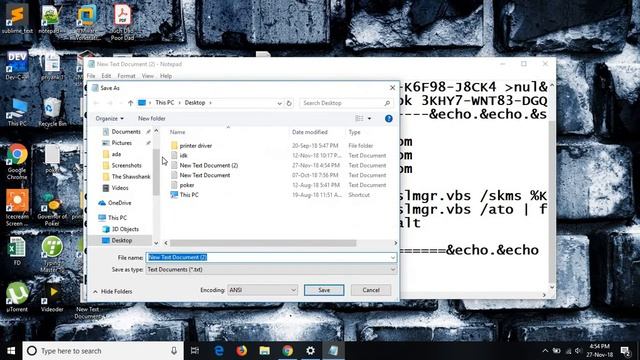The height and width of the screenshot is (360, 640).
Task: Click the horizontal scrollbar in file list
Action: 263,243
